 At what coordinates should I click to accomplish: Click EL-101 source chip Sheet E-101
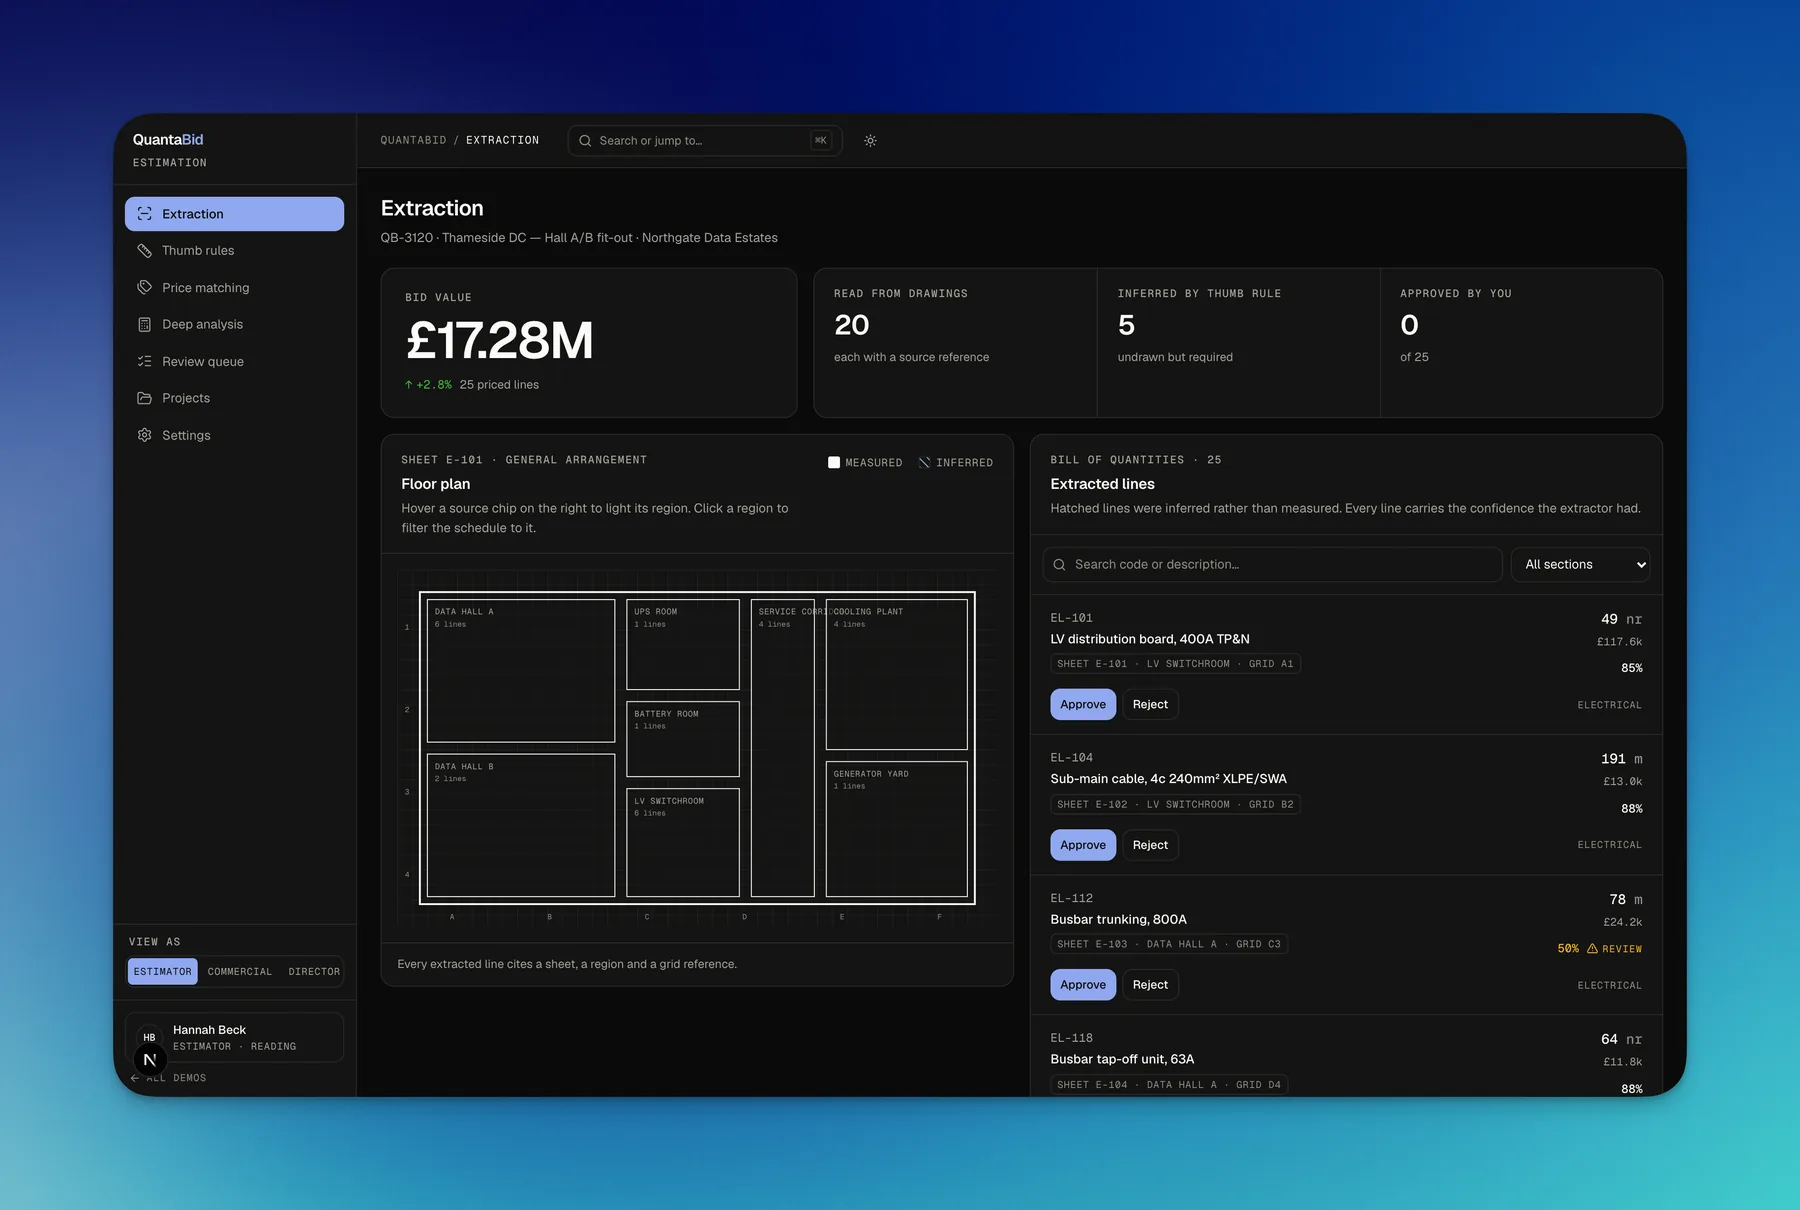pyautogui.click(x=1175, y=664)
